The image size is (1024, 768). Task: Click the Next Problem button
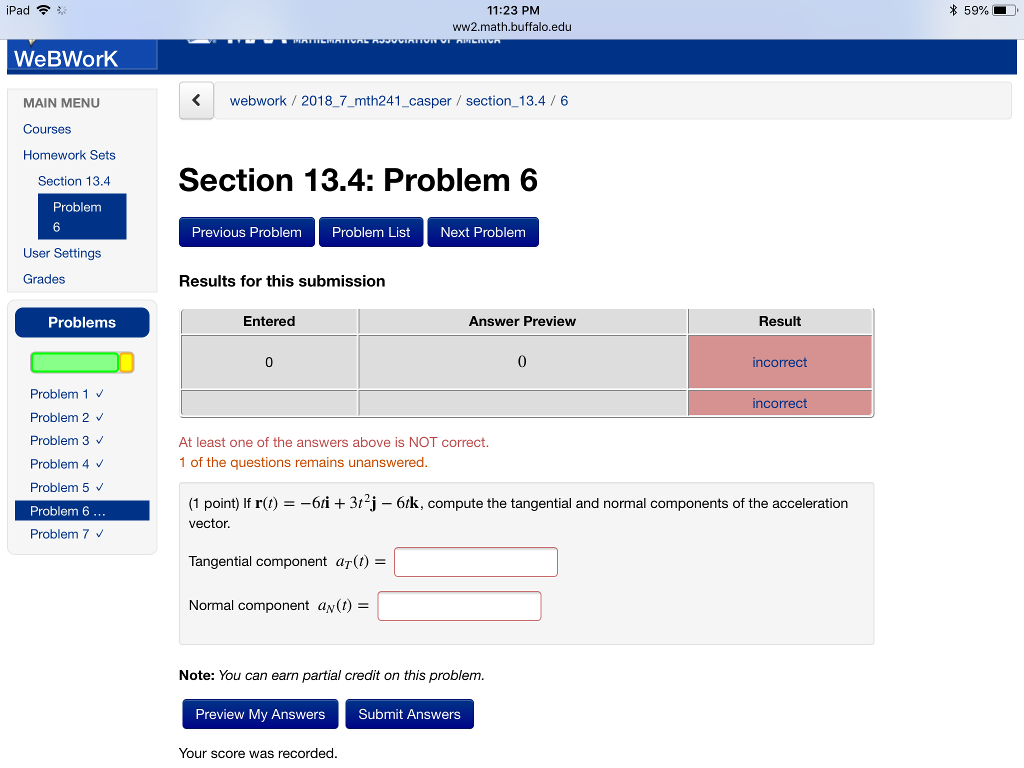point(483,232)
